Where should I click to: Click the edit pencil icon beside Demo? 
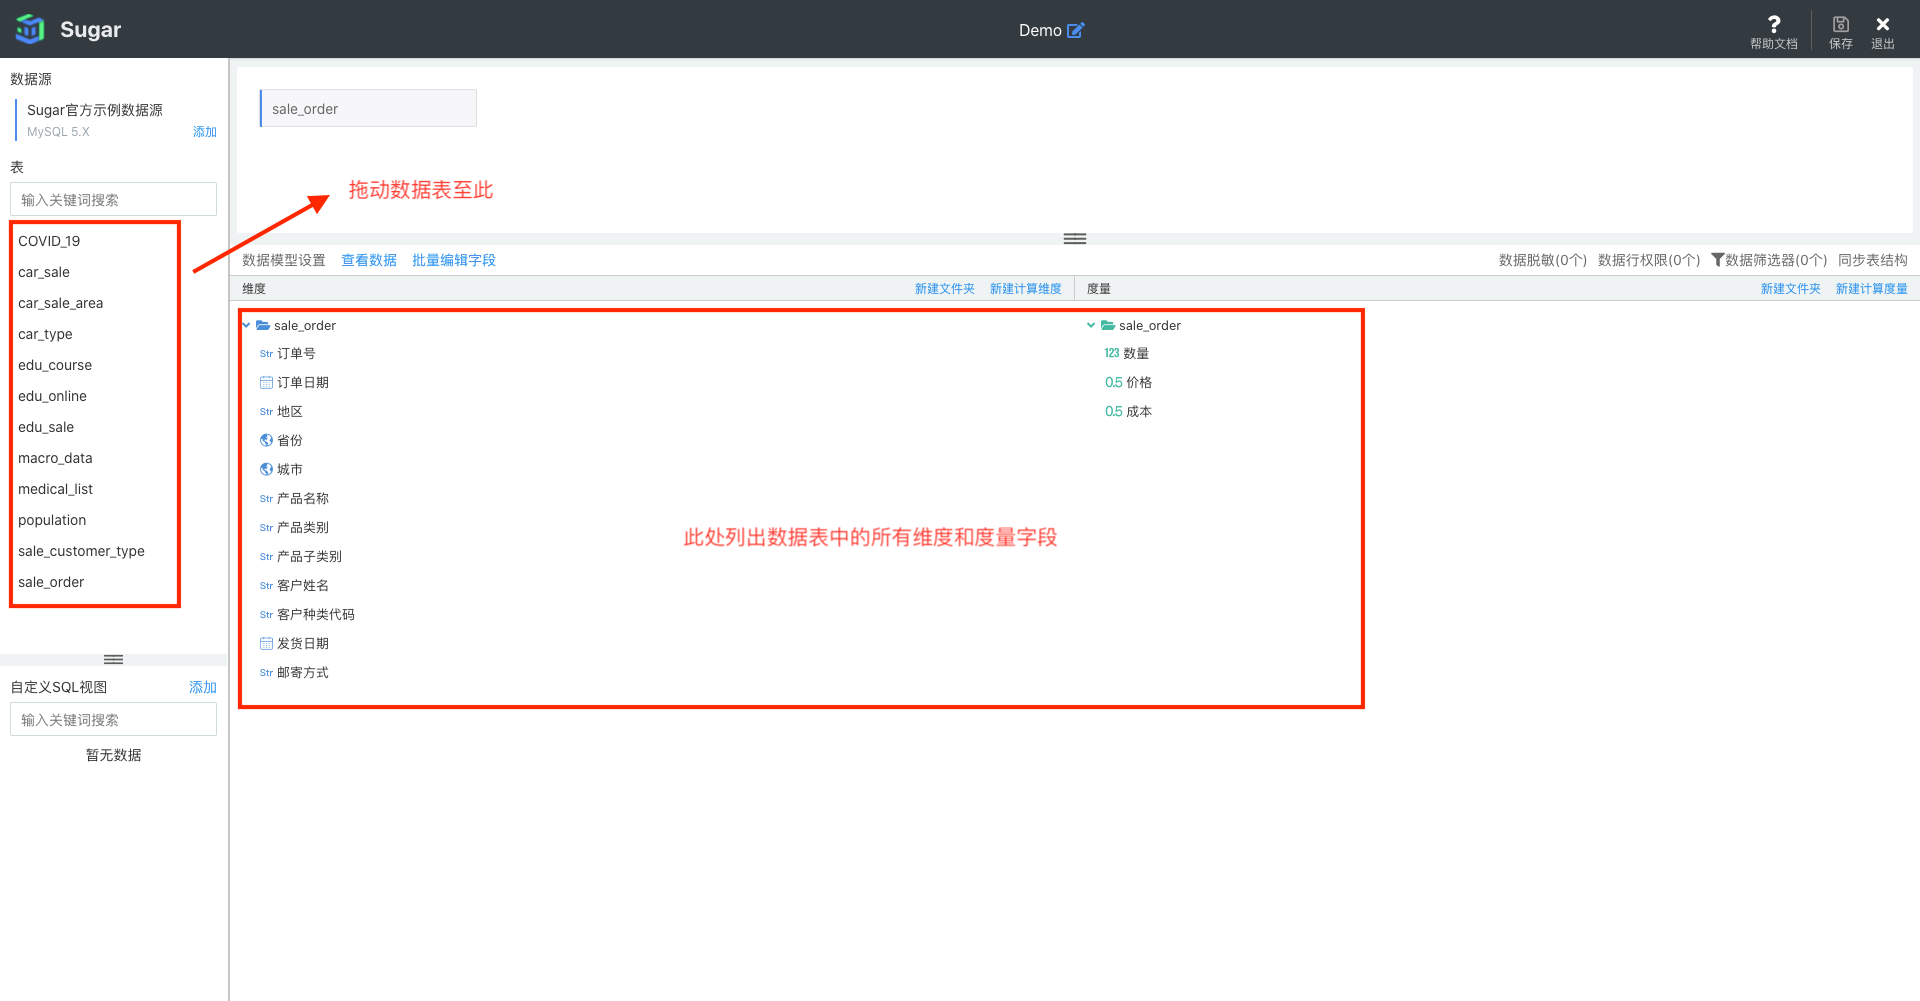pos(1076,31)
